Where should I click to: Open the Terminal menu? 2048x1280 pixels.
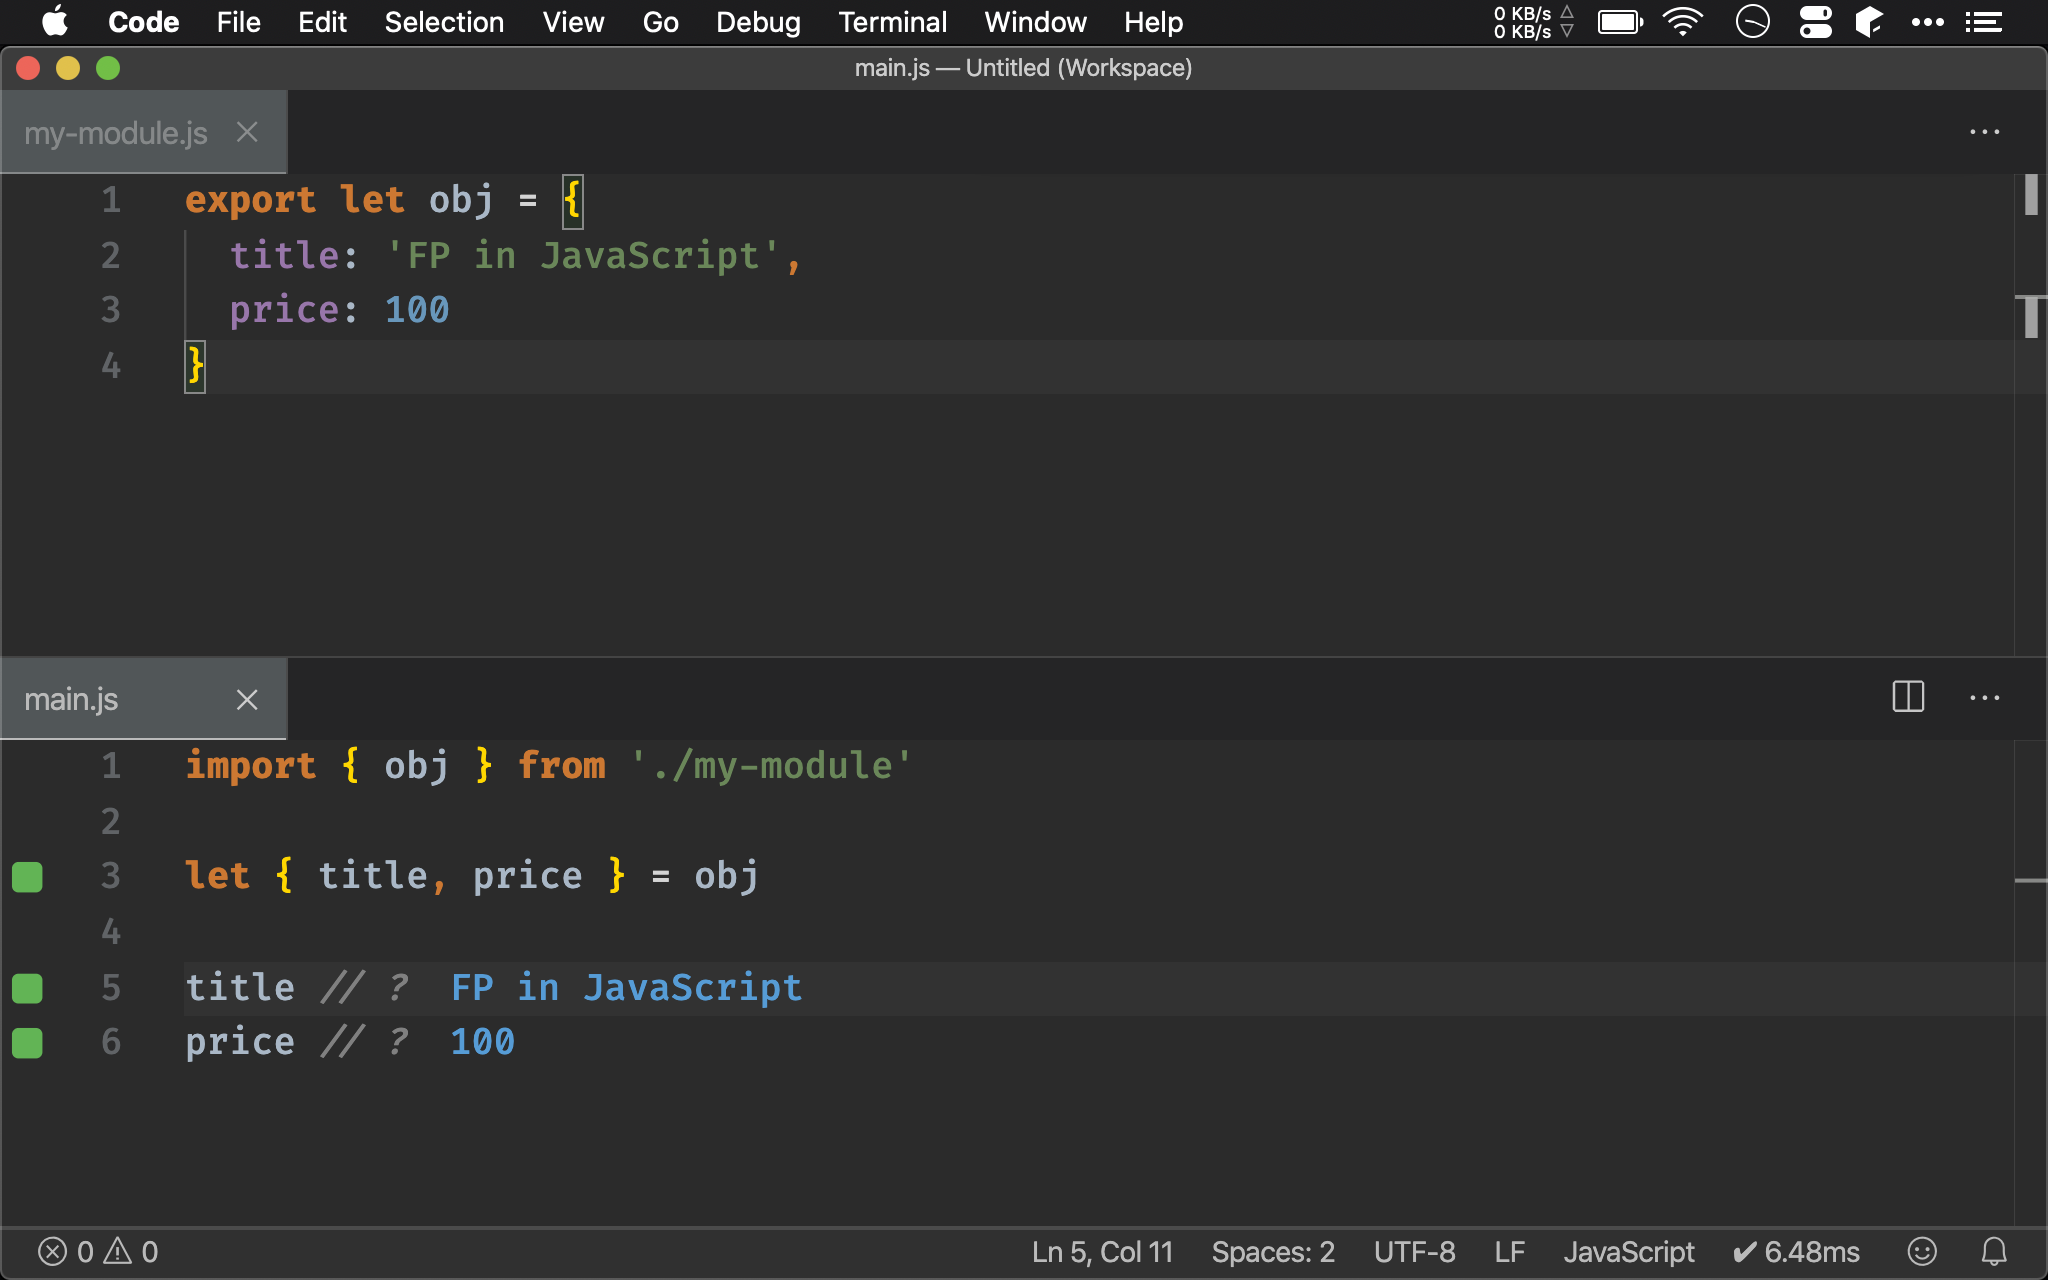pos(892,22)
